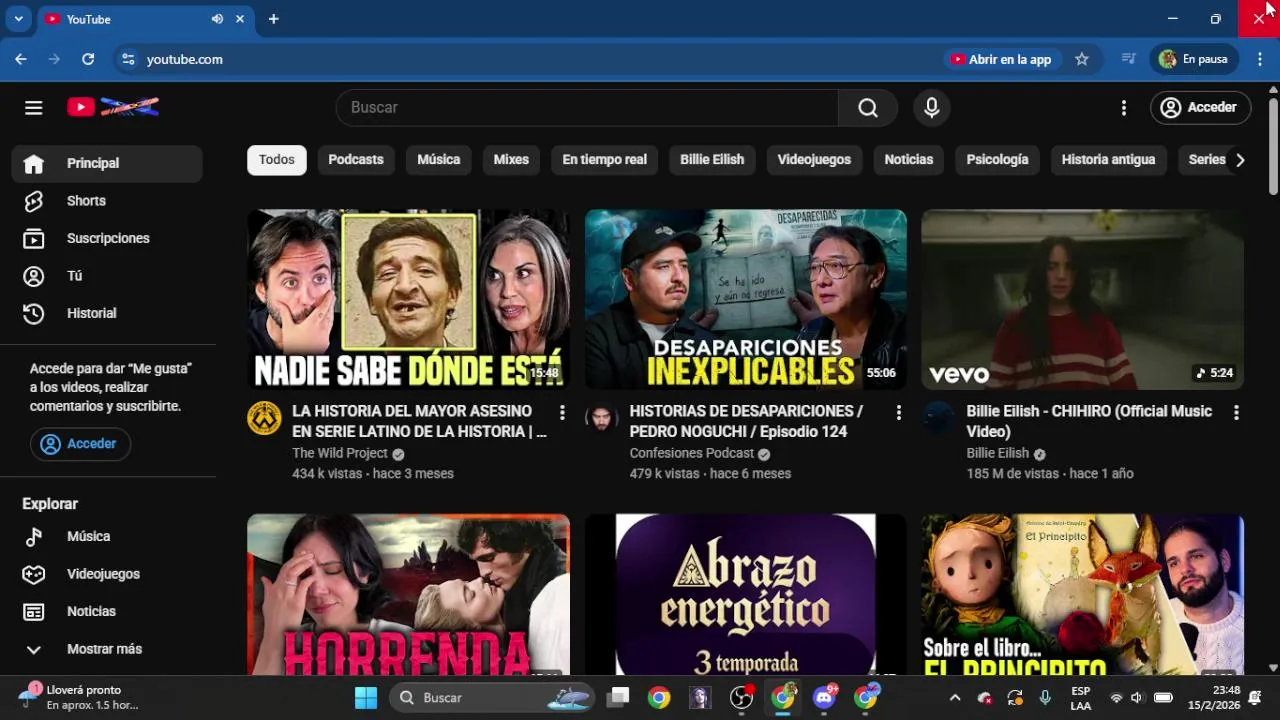Select the Psicología filter chip
Viewport: 1280px width, 720px height.
997,160
